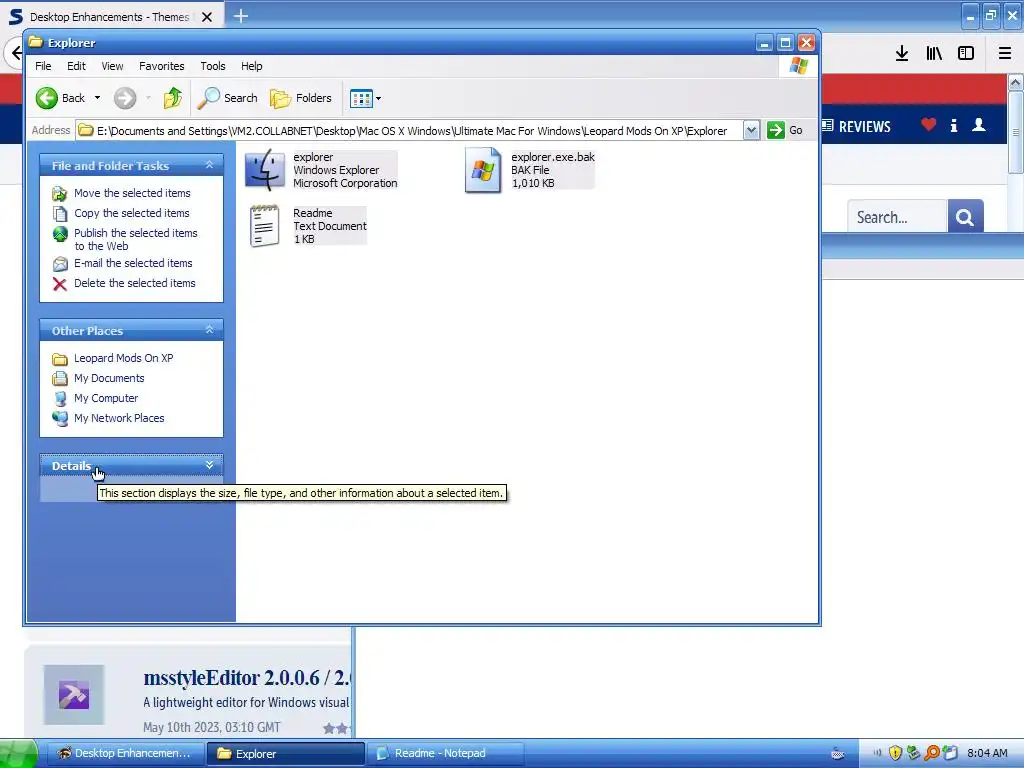Viewport: 1024px width, 768px height.
Task: Click Delete the selected items
Action: click(x=135, y=283)
